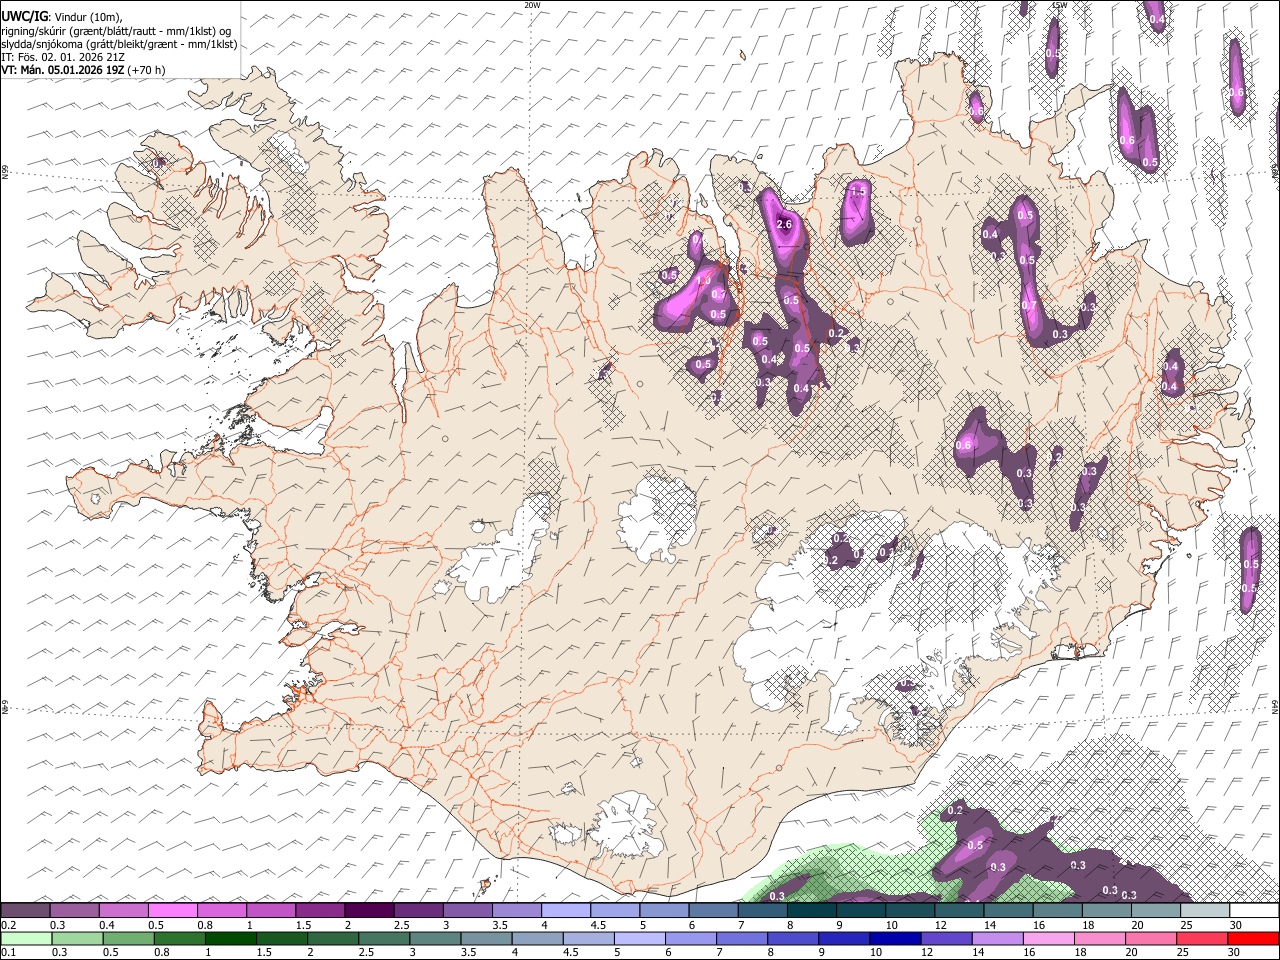
Task: Pick the bright pink 0.5 swatch, upper legend row
Action: (172, 911)
